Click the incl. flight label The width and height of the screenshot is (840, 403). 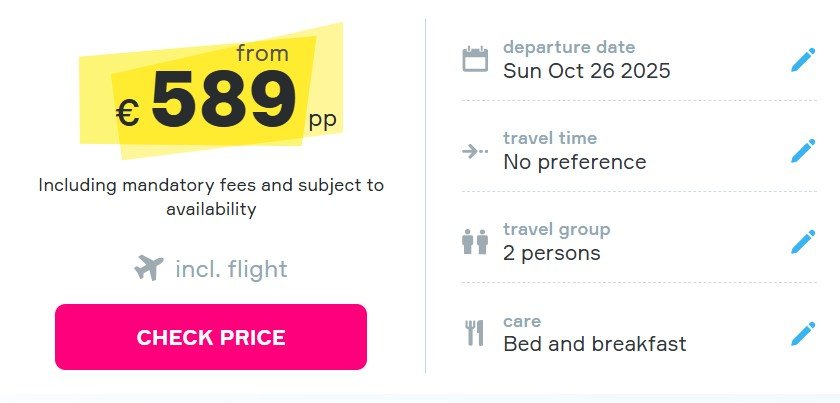[x=231, y=269]
